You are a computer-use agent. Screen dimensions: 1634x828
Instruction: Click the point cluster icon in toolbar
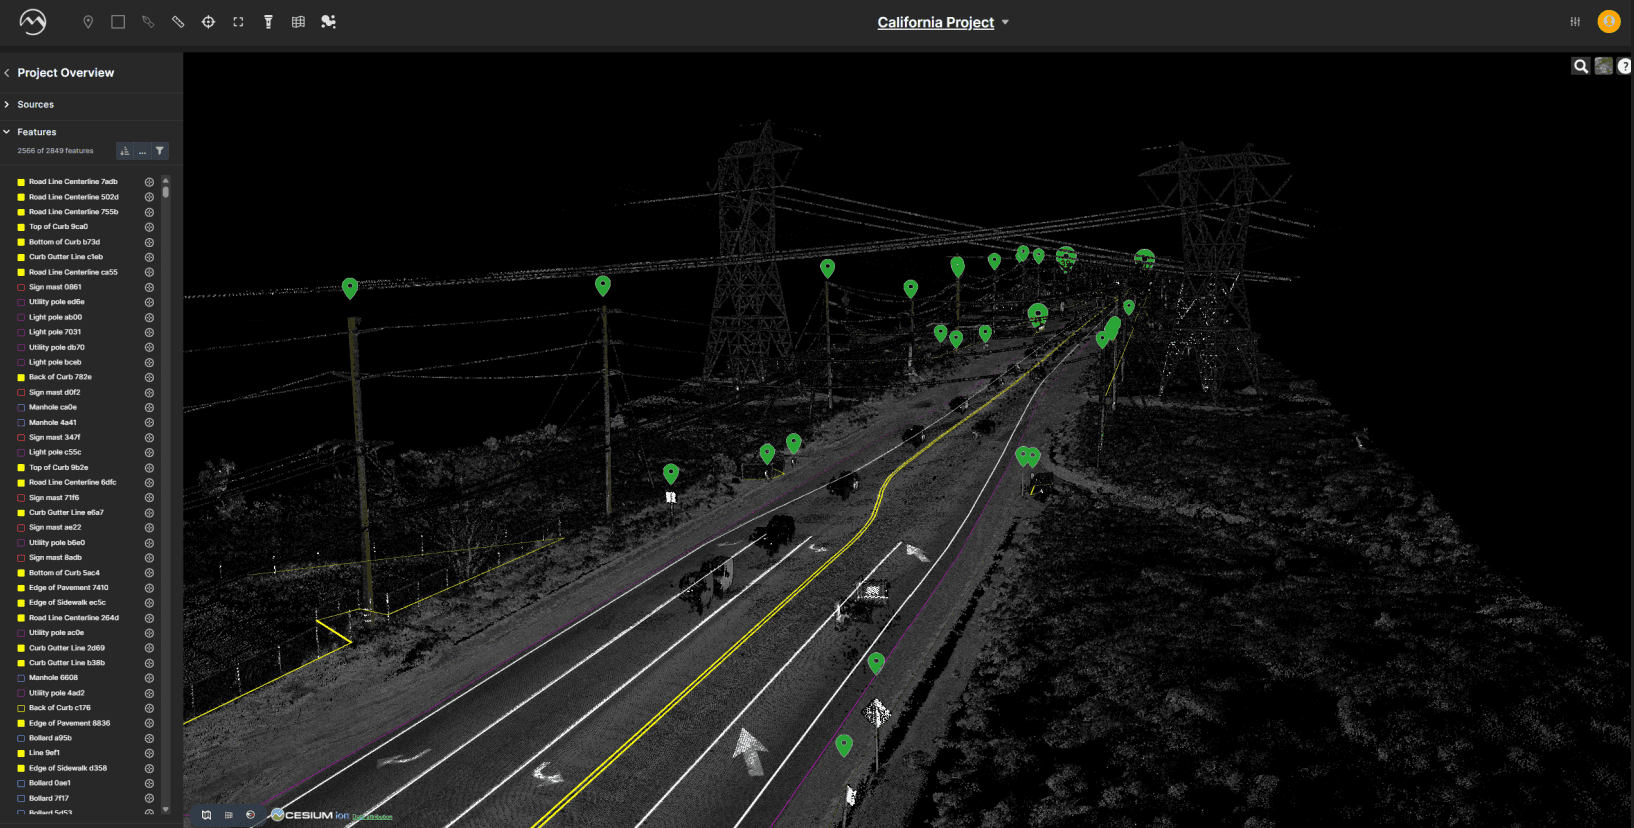(x=328, y=22)
